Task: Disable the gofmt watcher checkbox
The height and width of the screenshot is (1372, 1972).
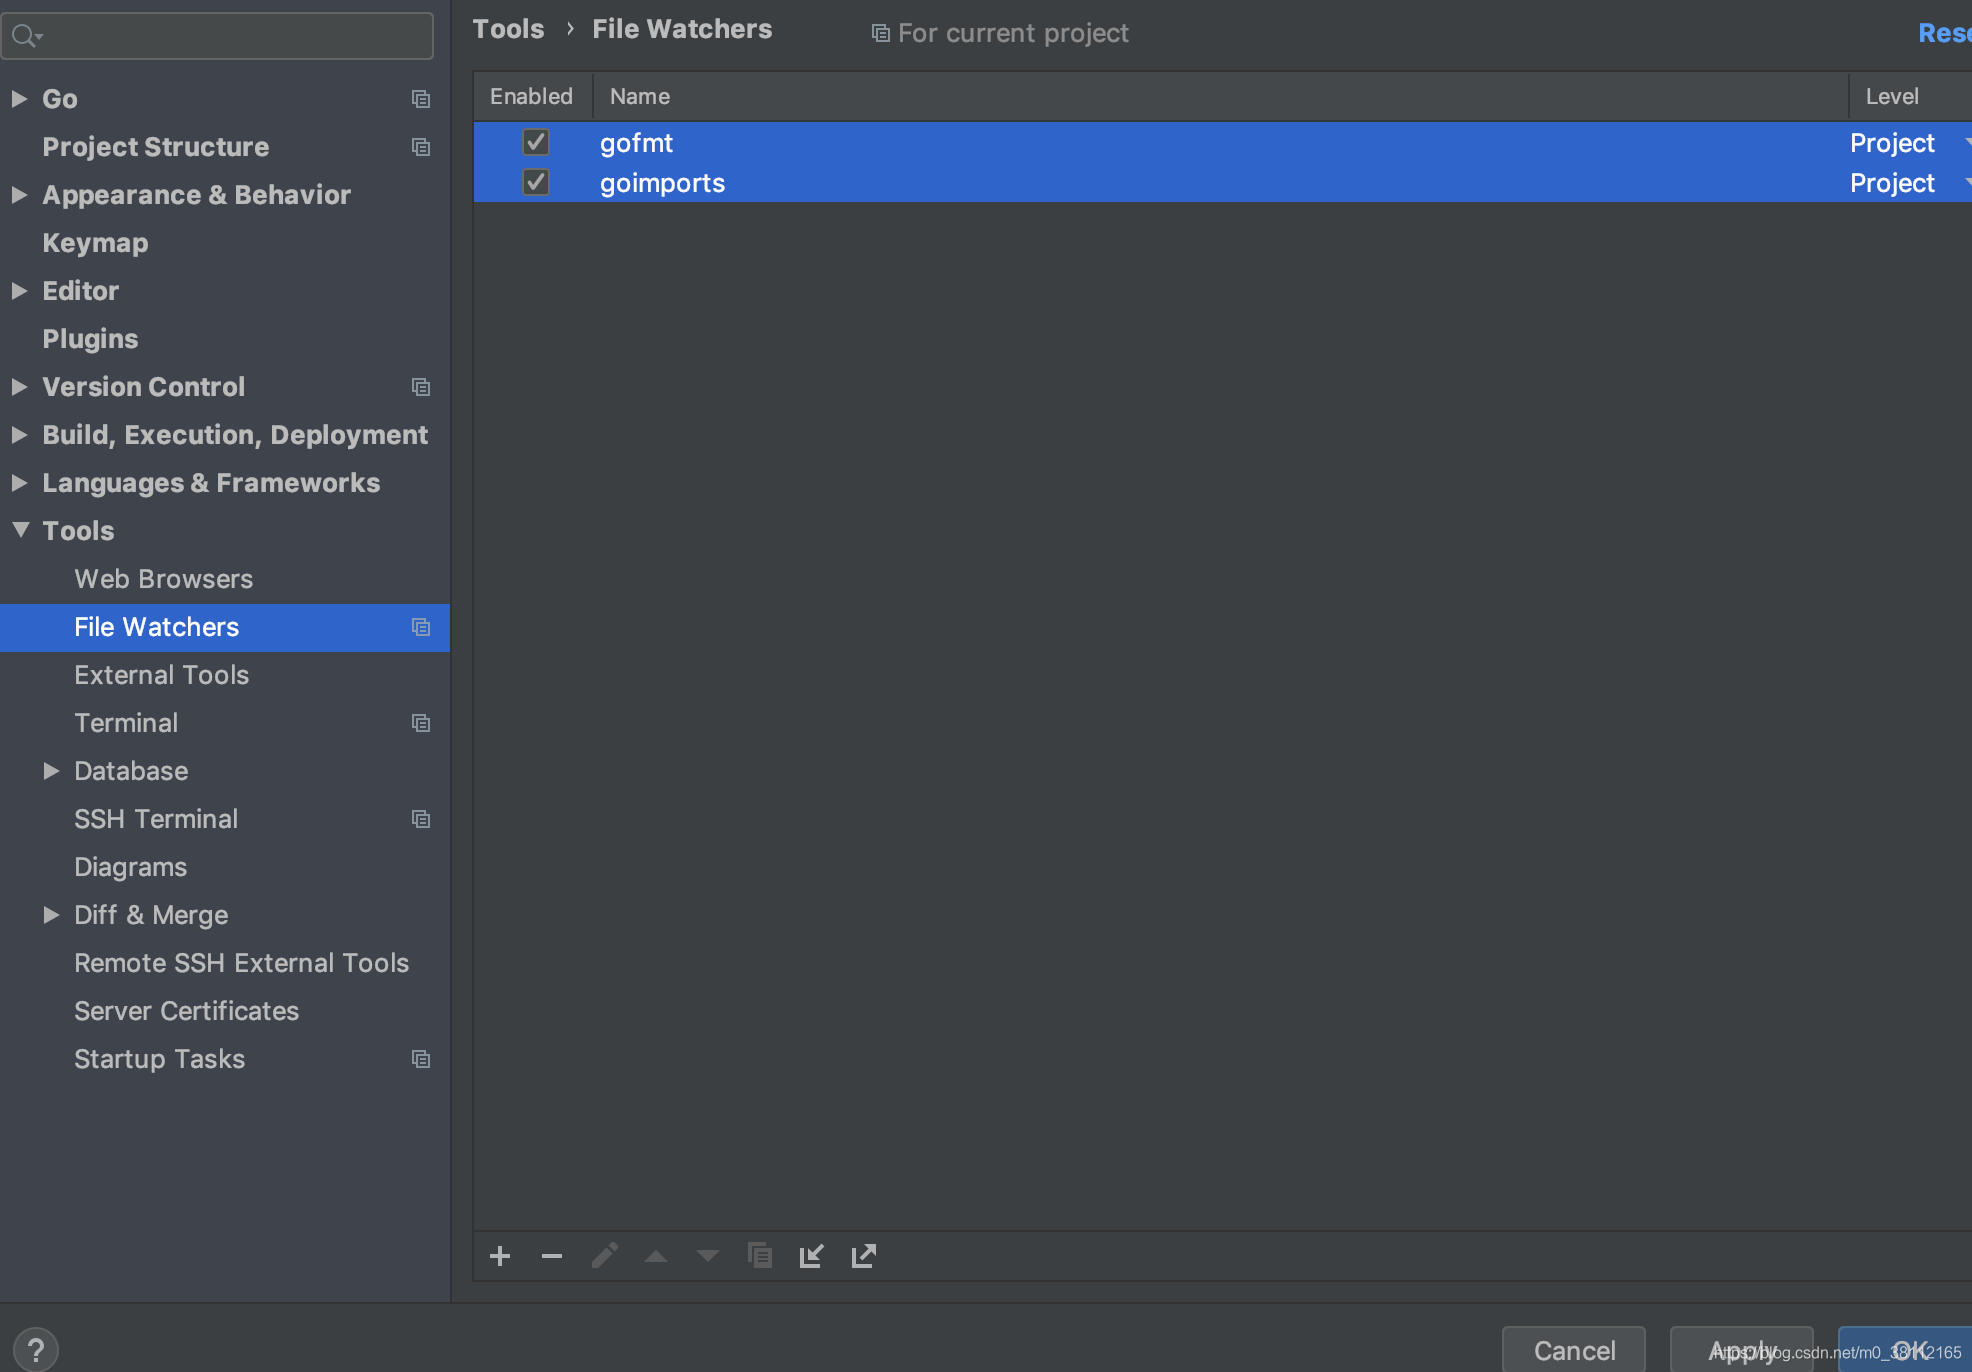Action: coord(536,142)
